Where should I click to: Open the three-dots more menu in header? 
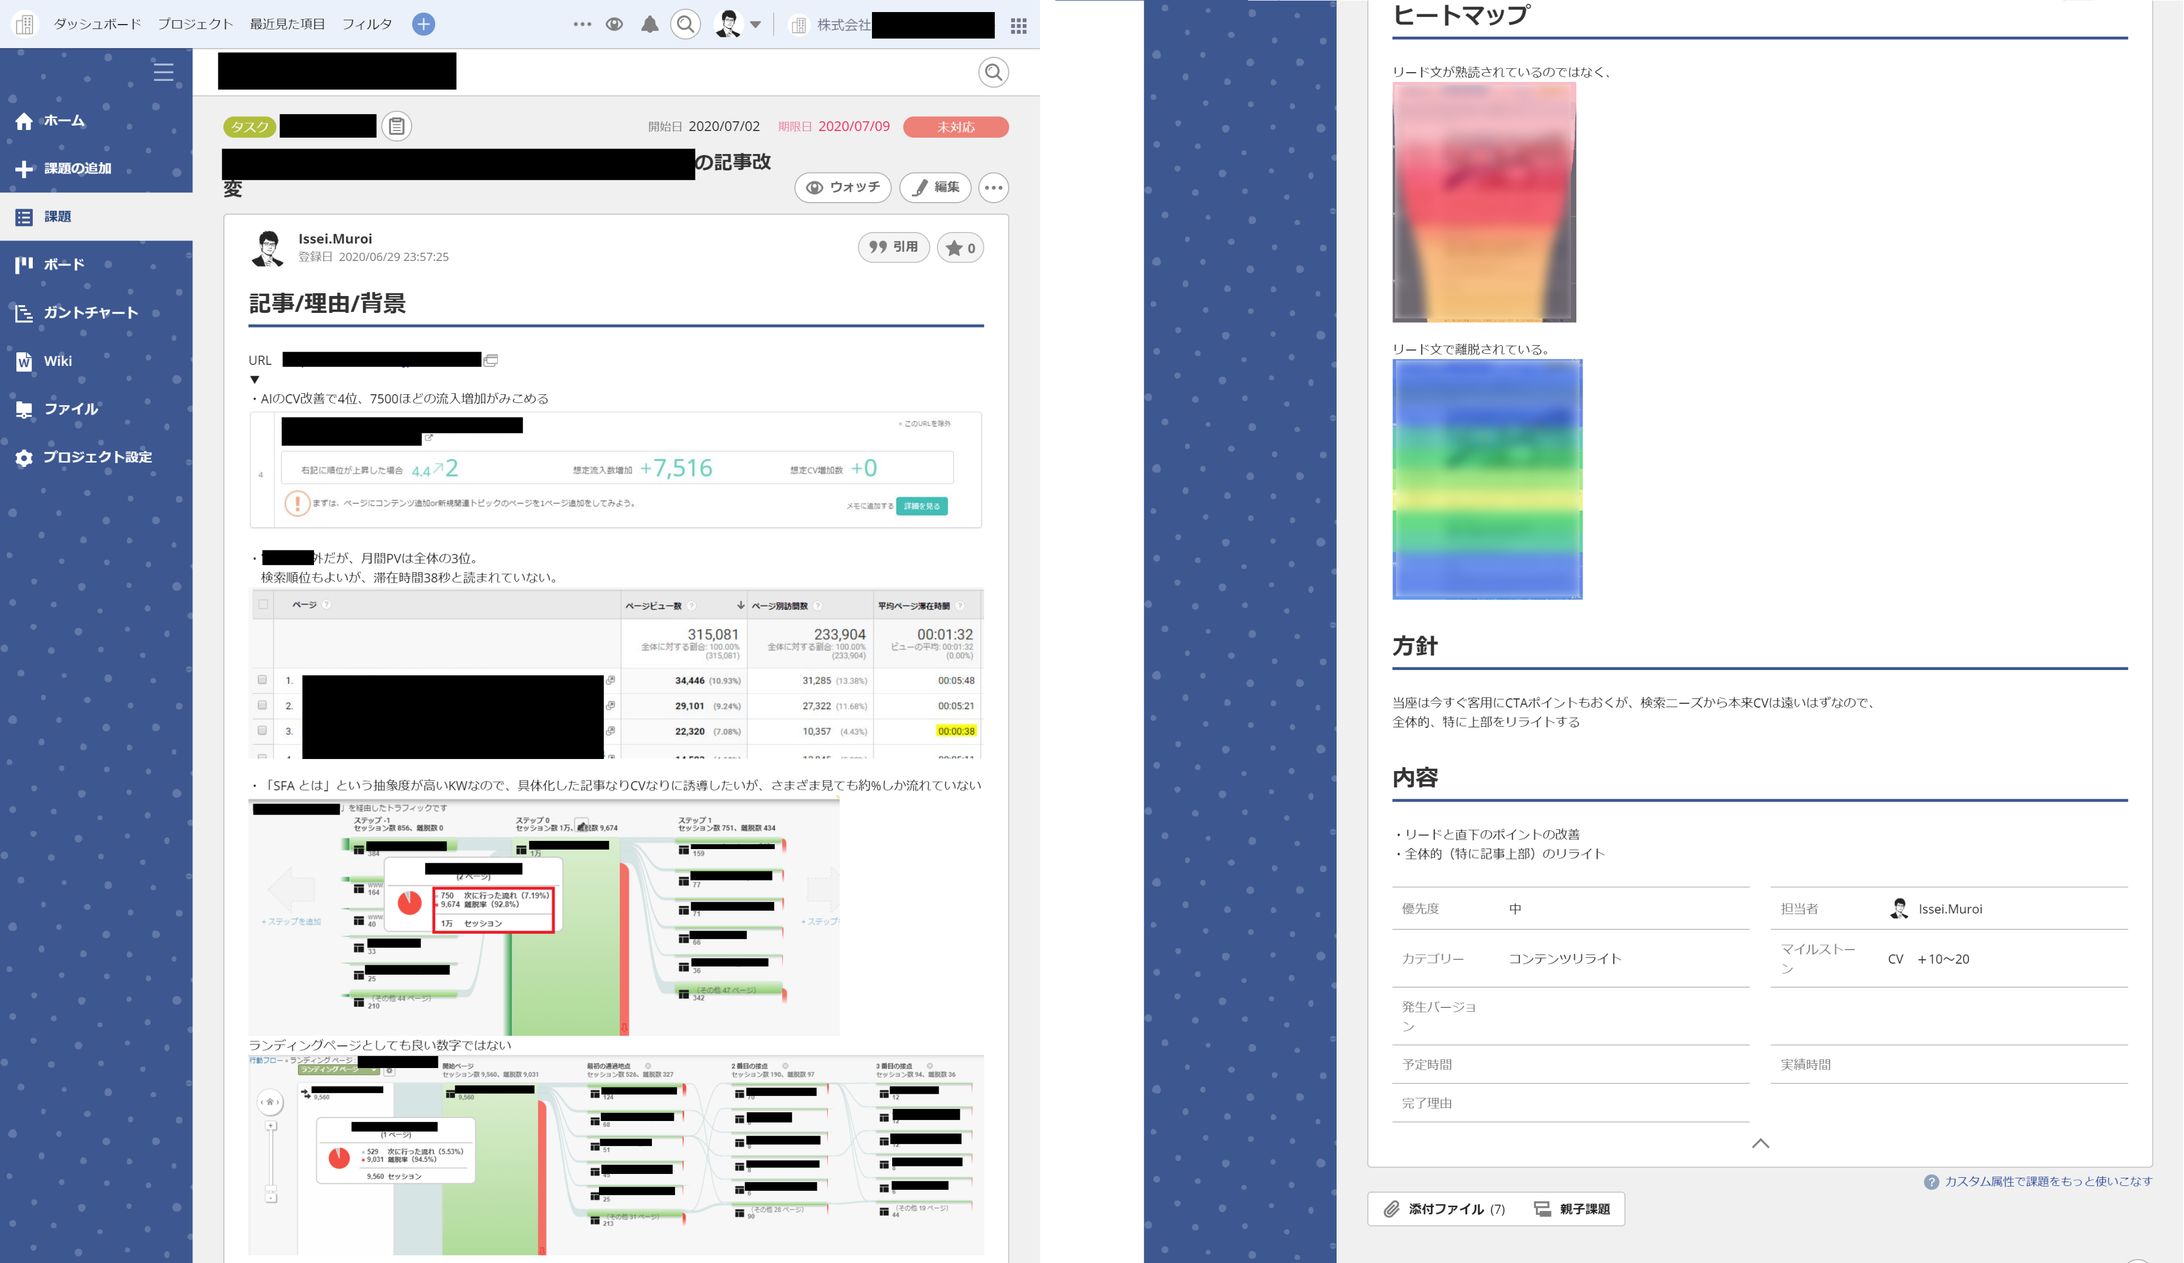(582, 24)
